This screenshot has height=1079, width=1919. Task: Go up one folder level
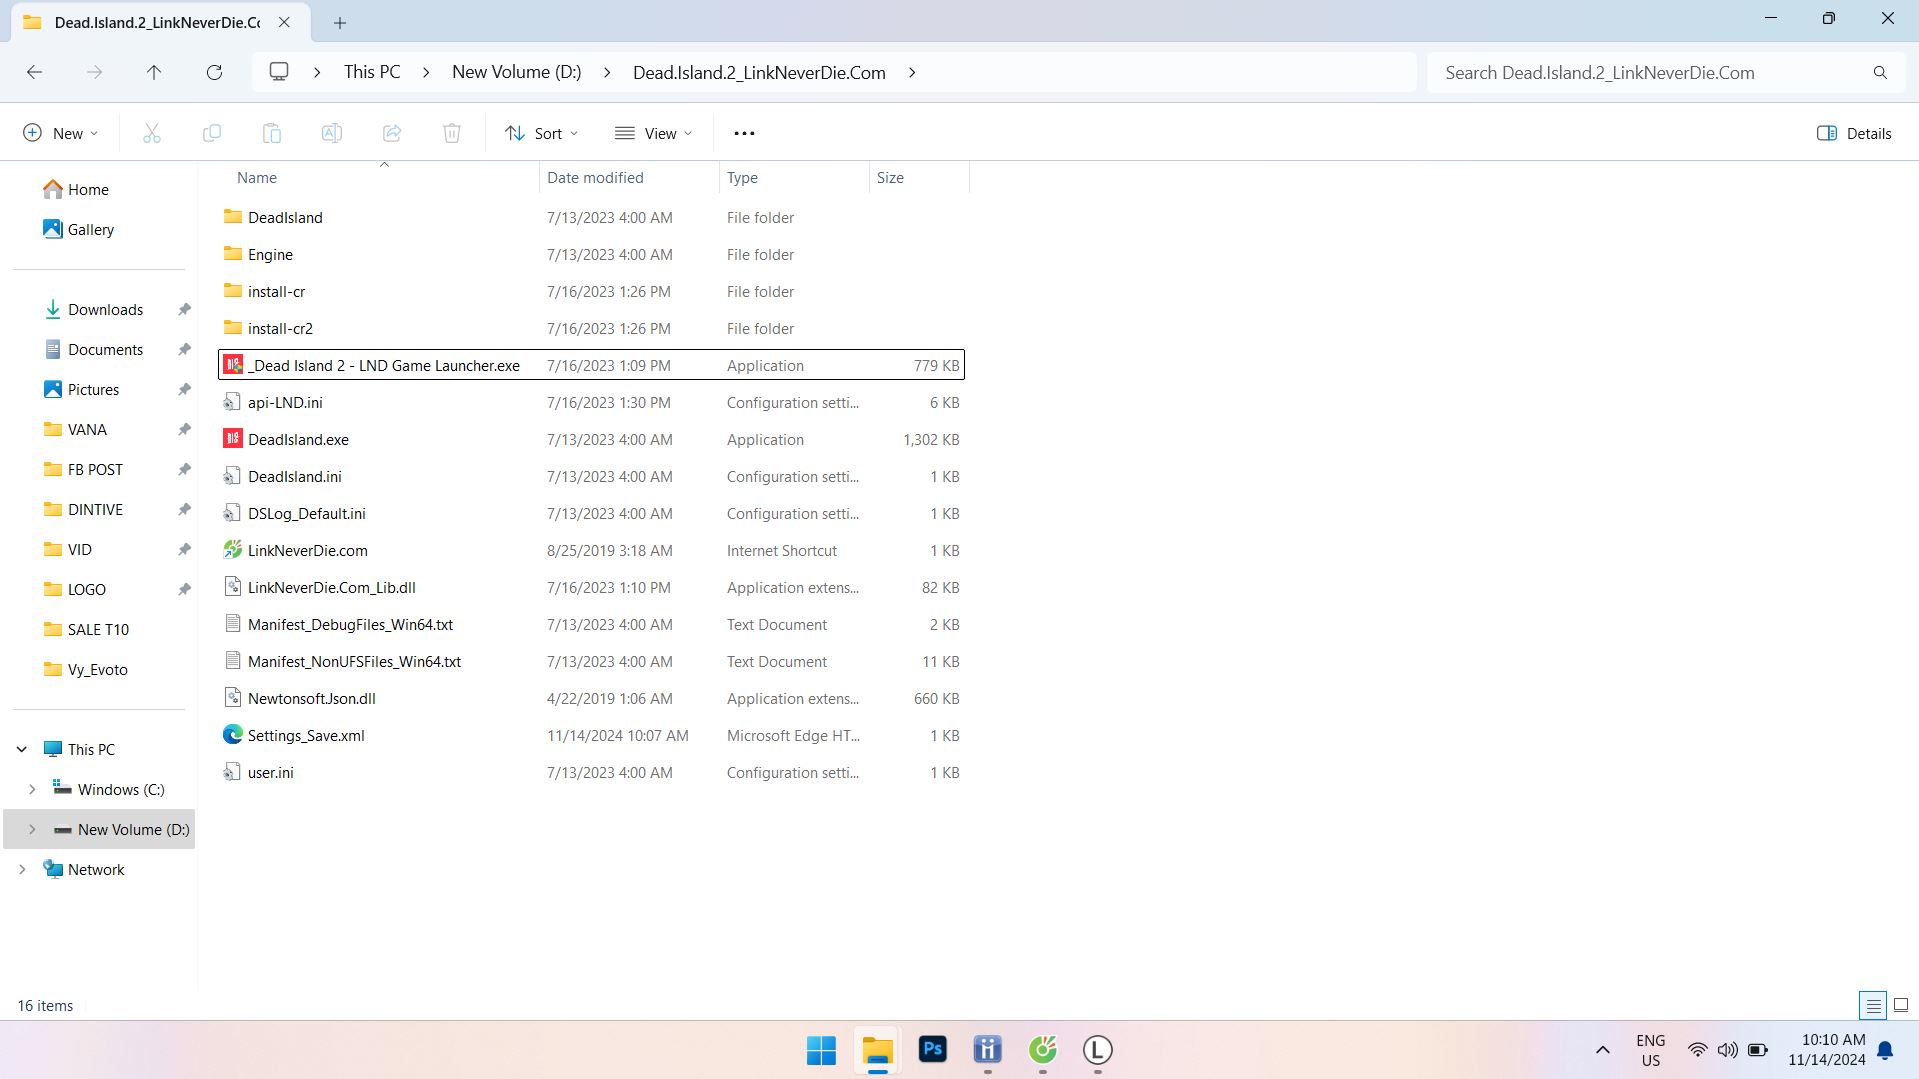[154, 73]
